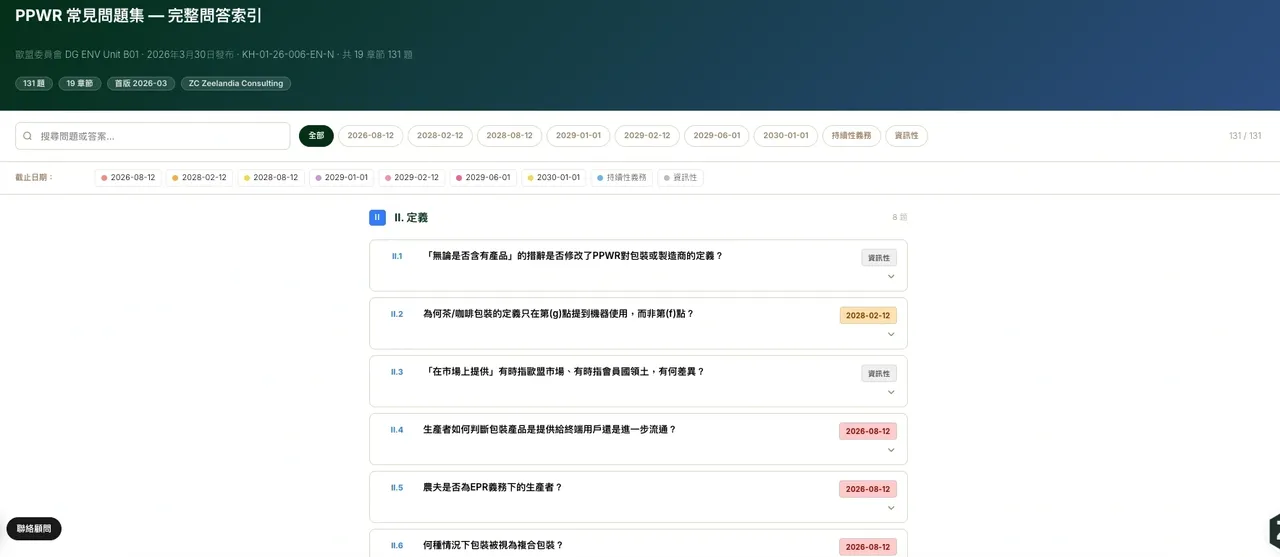This screenshot has height=557, width=1280.
Task: Click the blue II chapter badge icon
Action: tap(377, 217)
